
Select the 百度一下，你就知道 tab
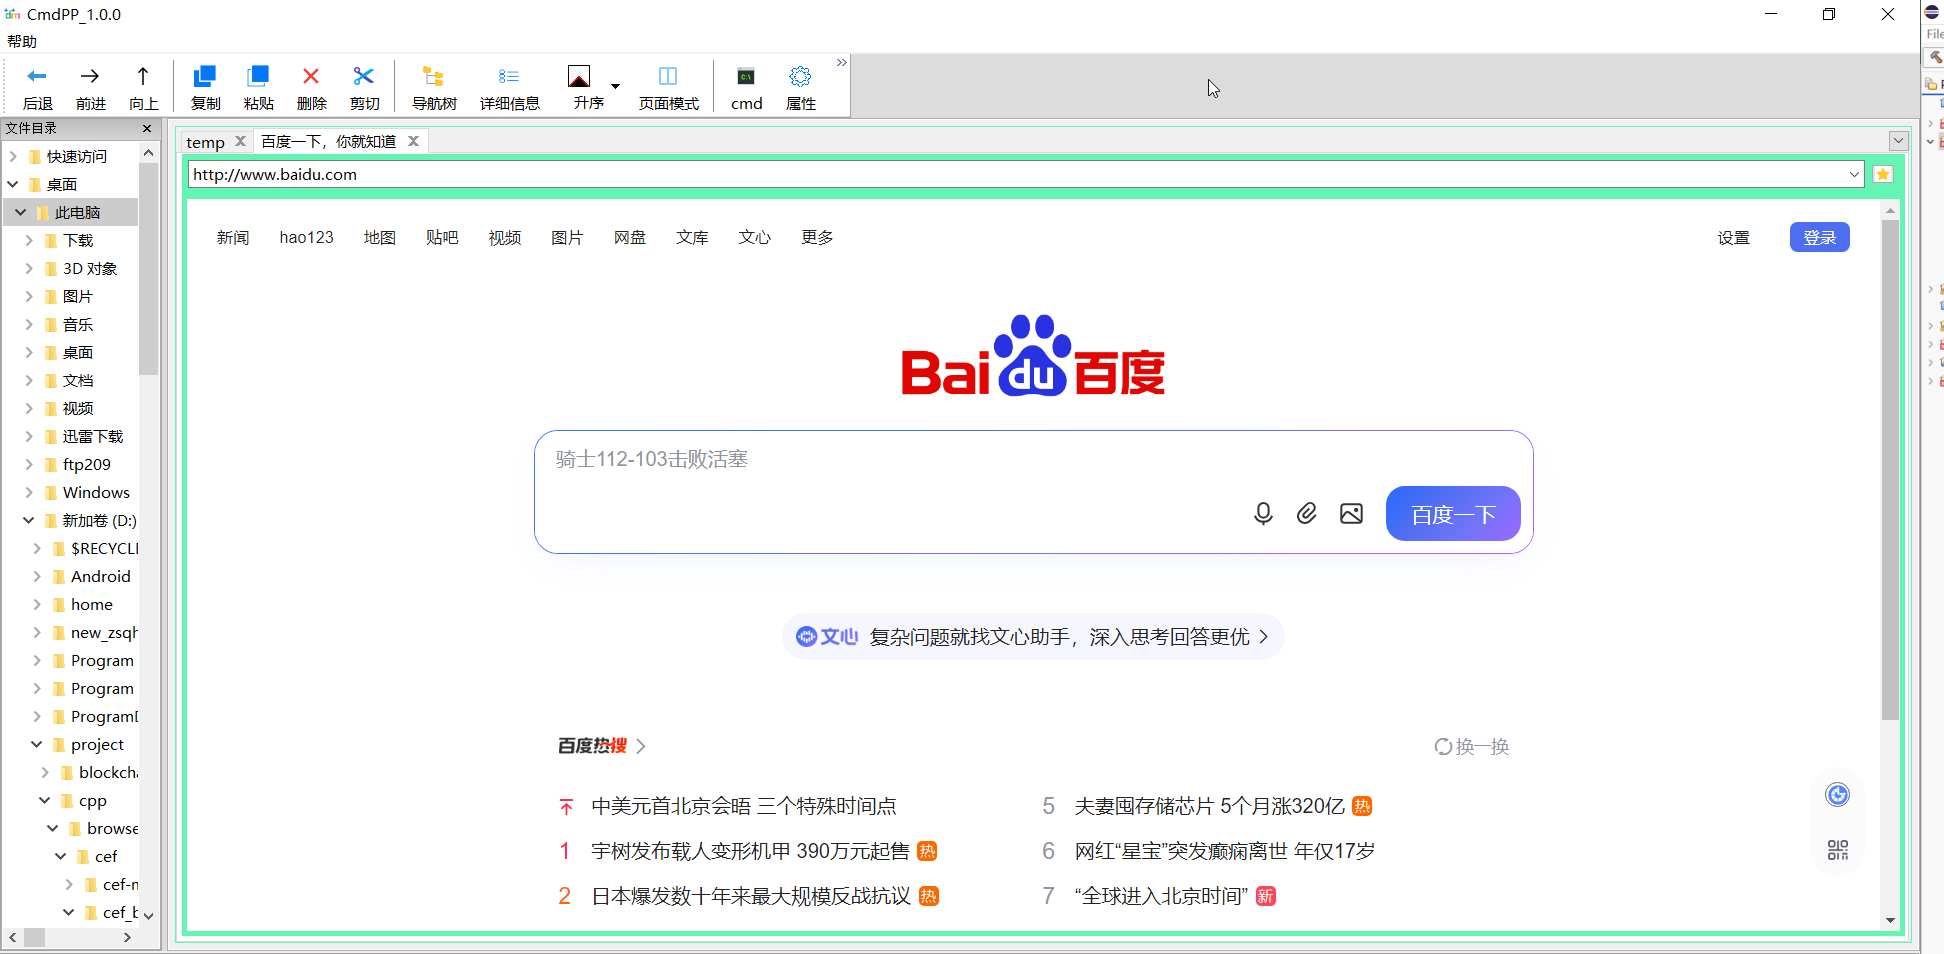click(328, 142)
